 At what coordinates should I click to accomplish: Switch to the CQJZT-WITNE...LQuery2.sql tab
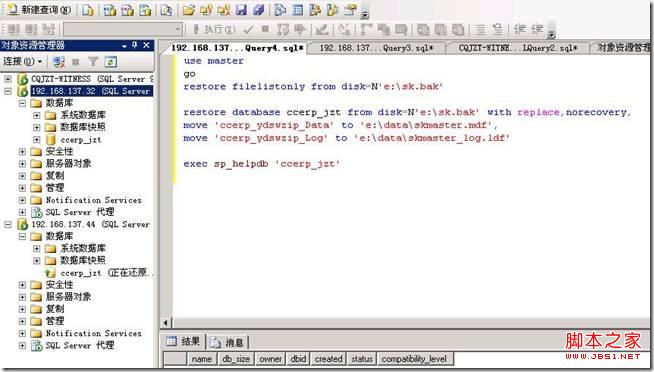coord(518,48)
